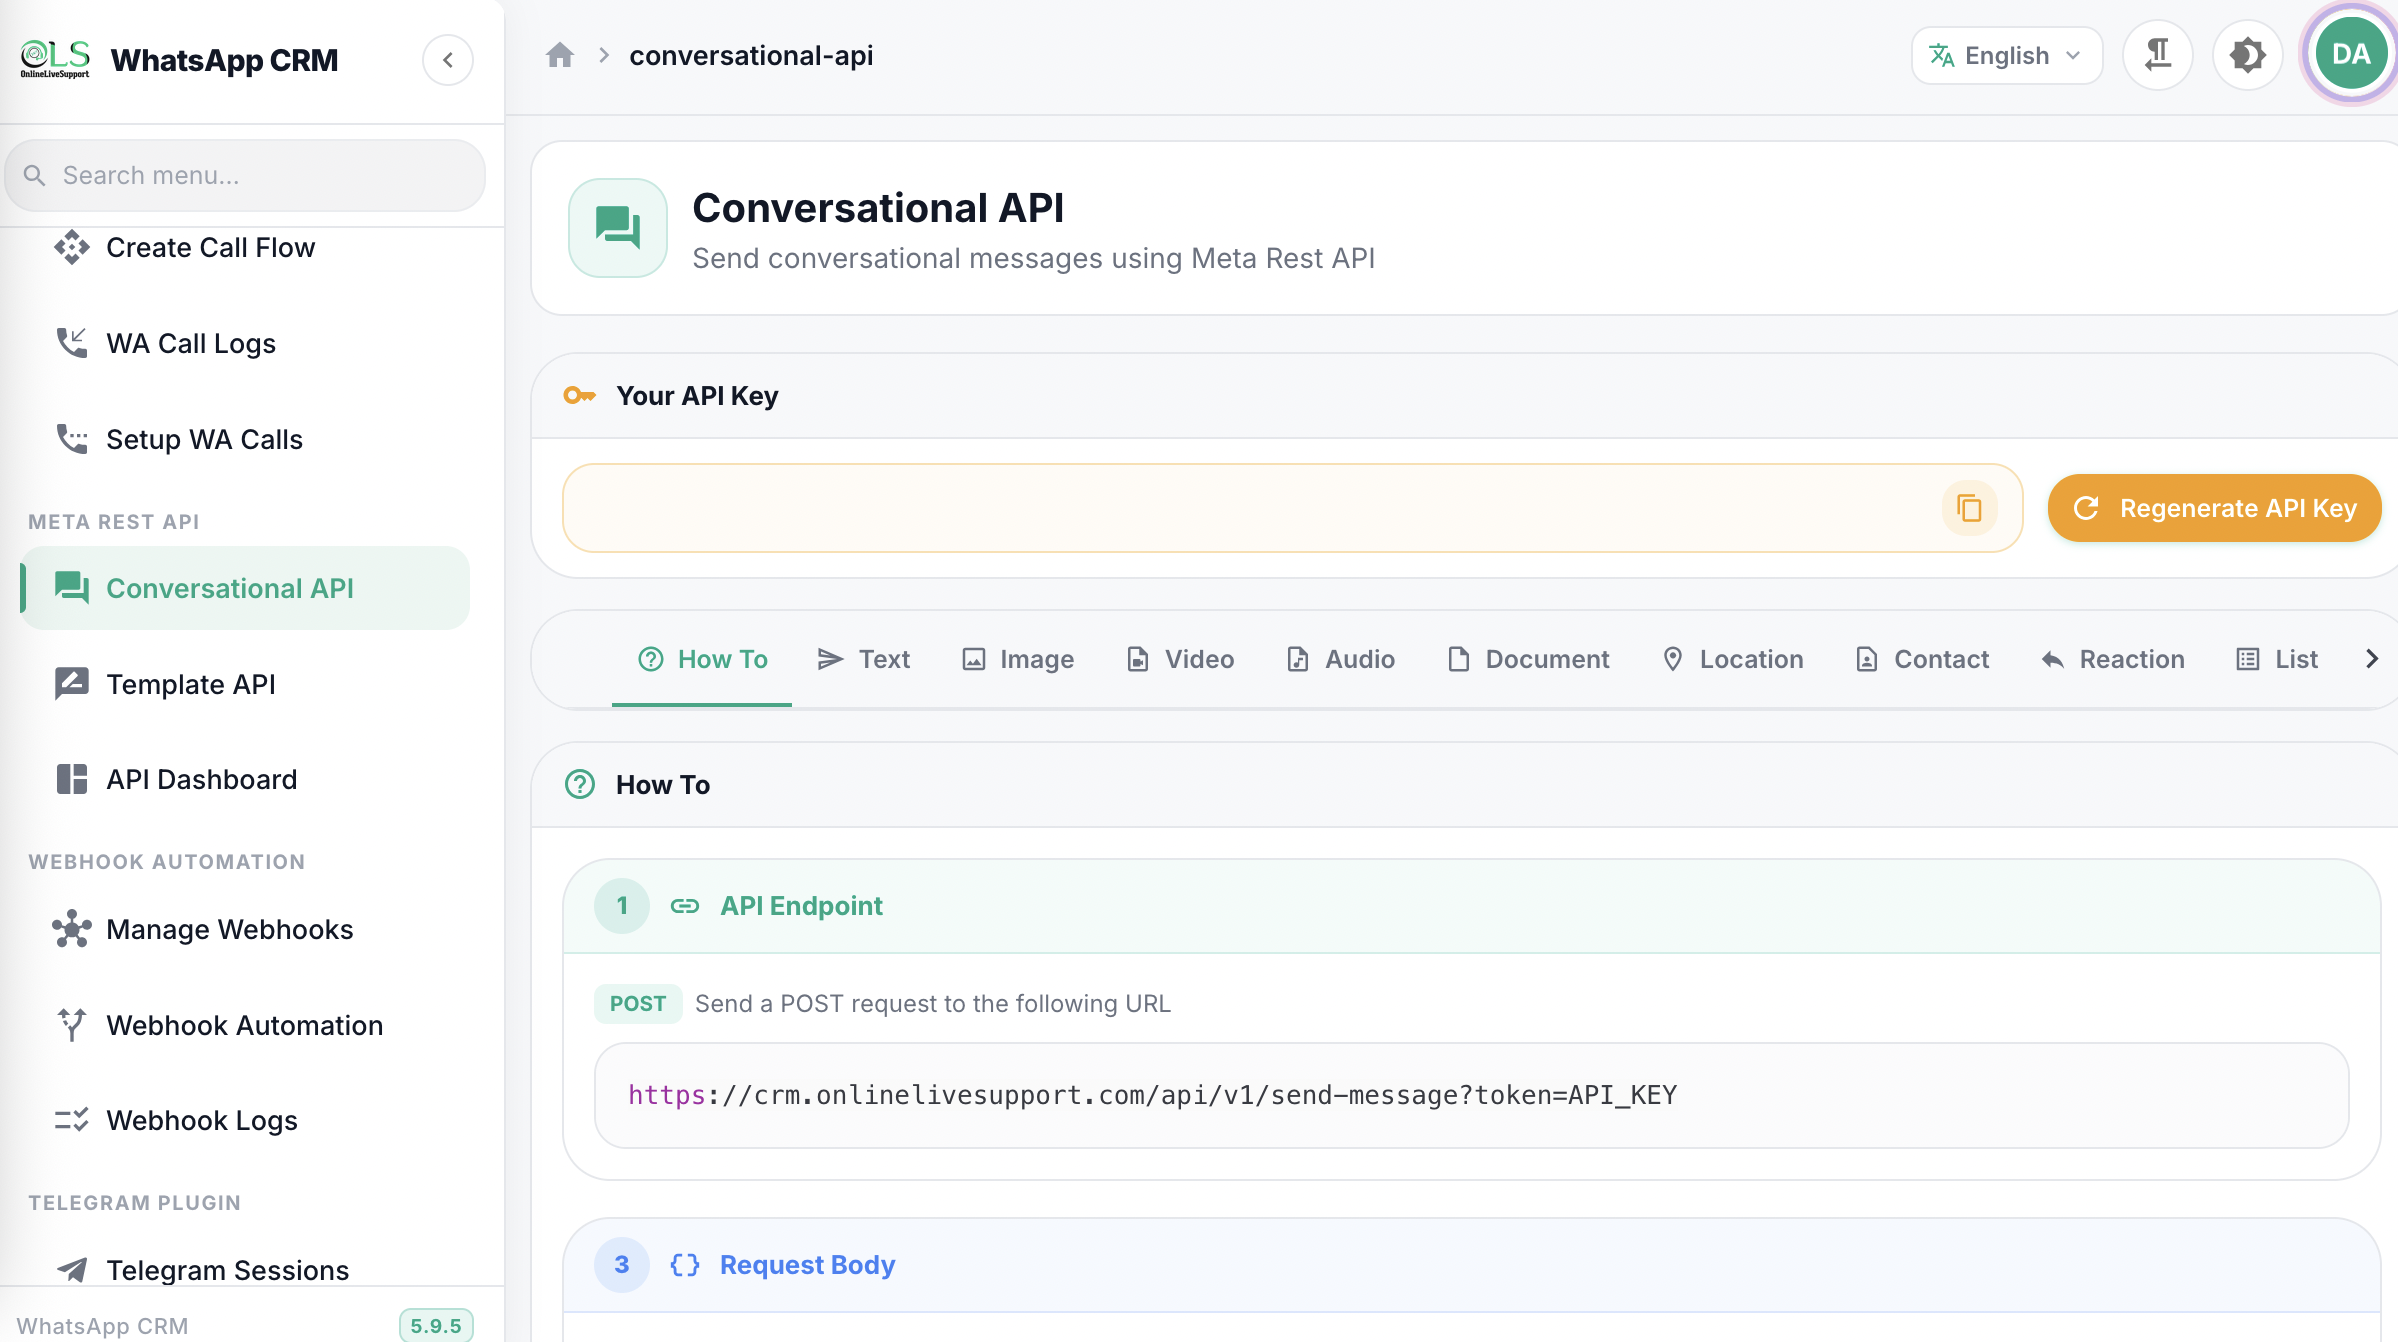Click the Conversational API chat bubbles icon in sidebar
This screenshot has width=2398, height=1342.
pos(71,588)
